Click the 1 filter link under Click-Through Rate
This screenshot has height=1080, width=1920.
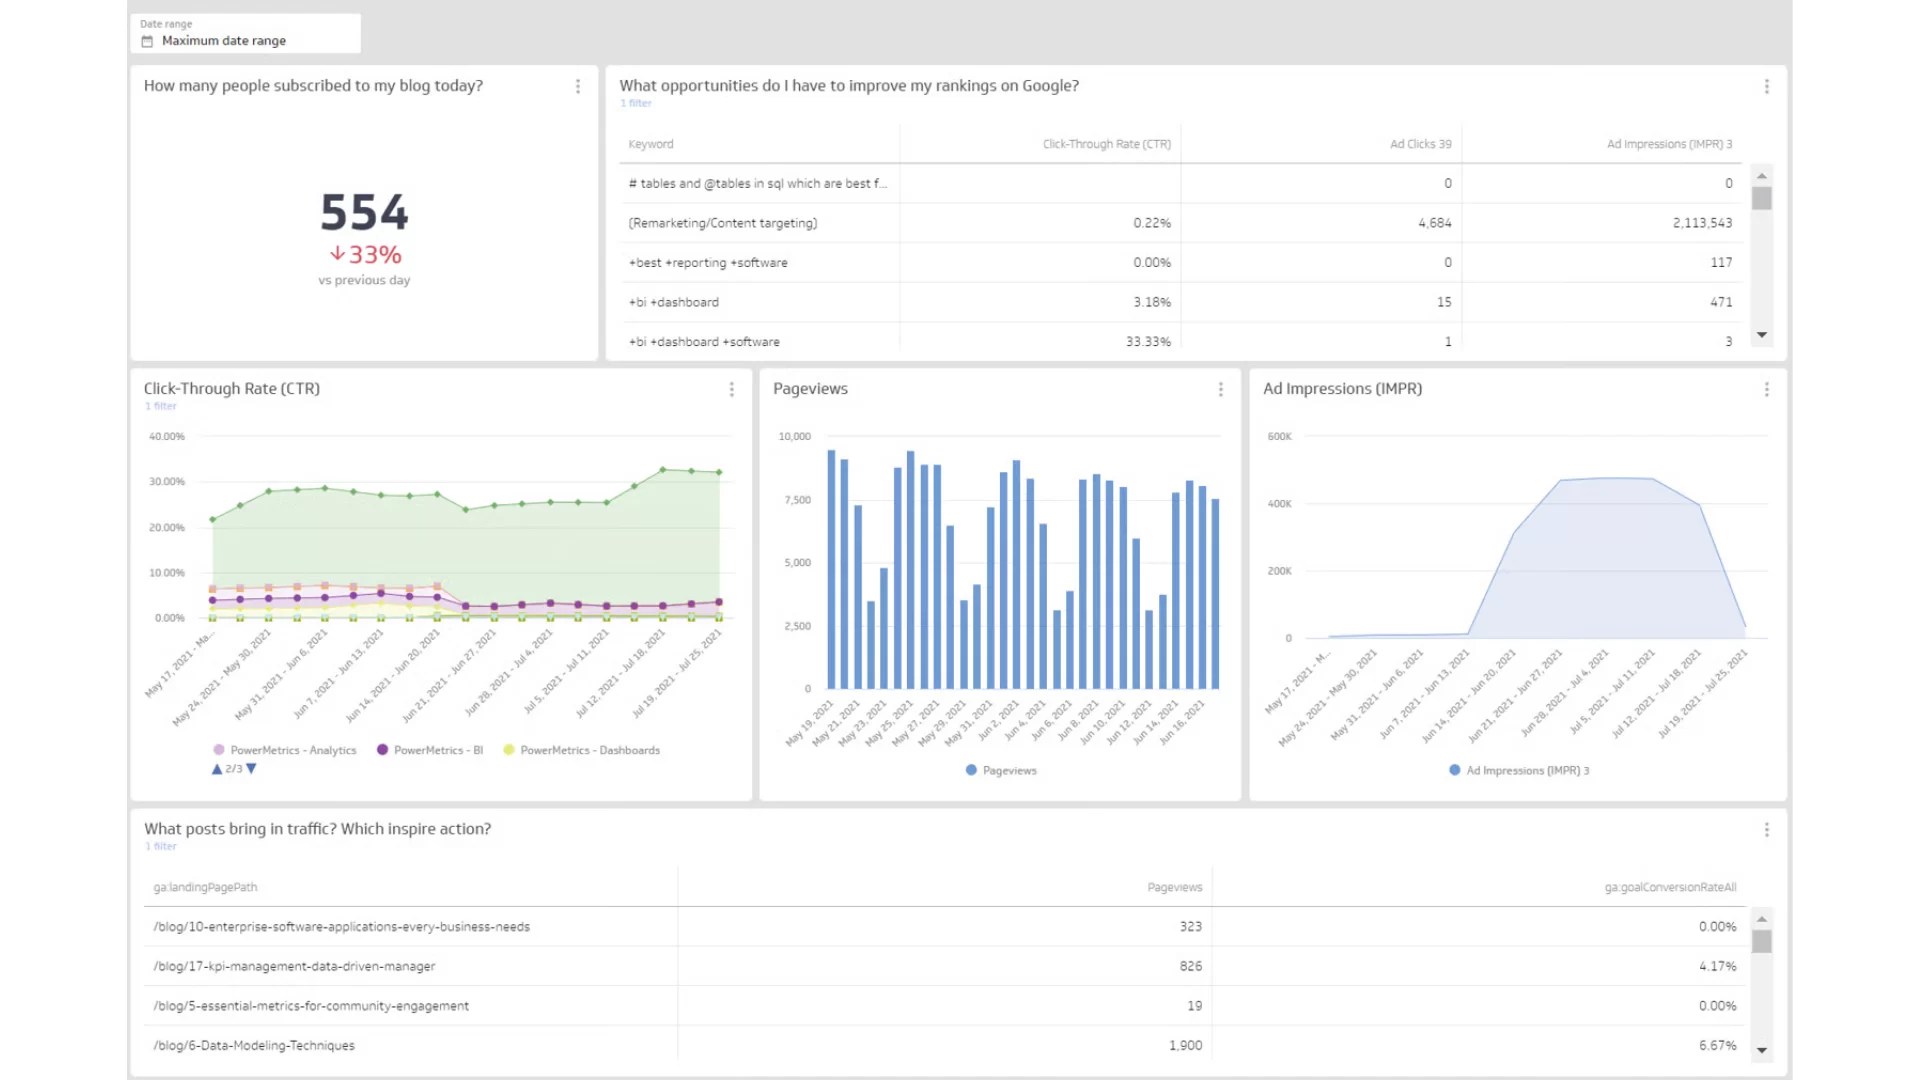(160, 406)
